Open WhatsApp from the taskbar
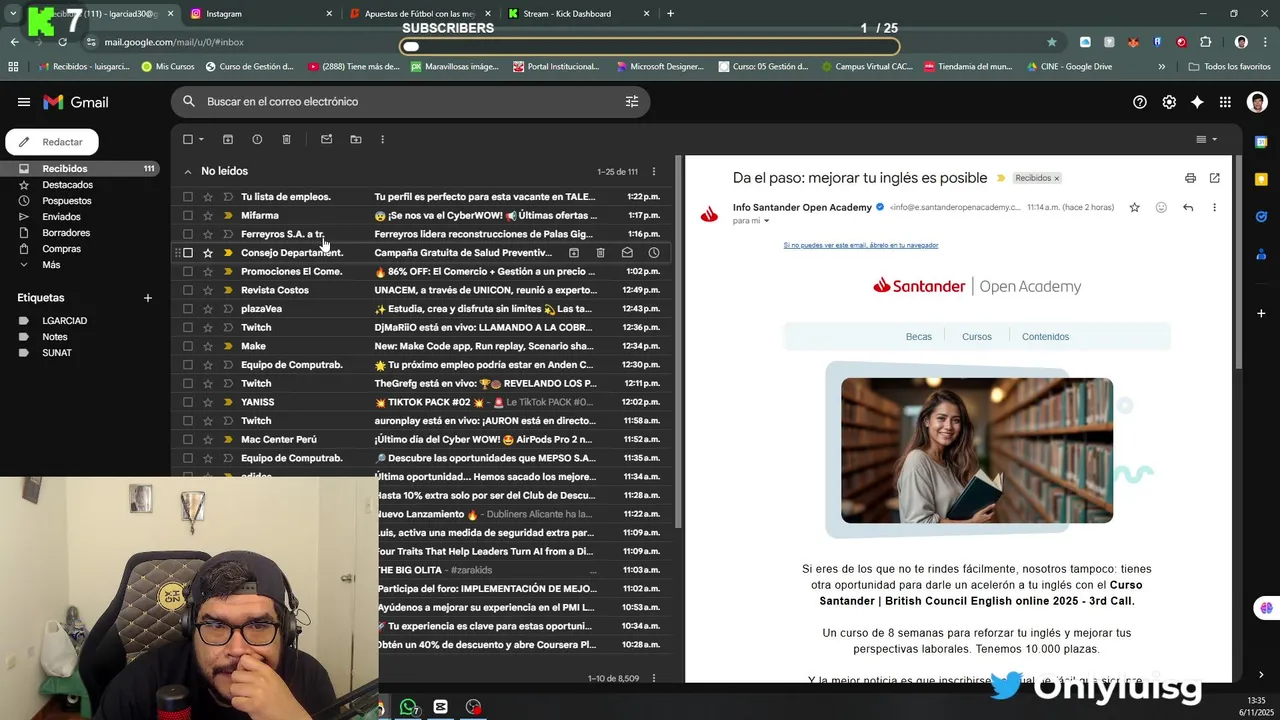The image size is (1280, 720). click(408, 707)
